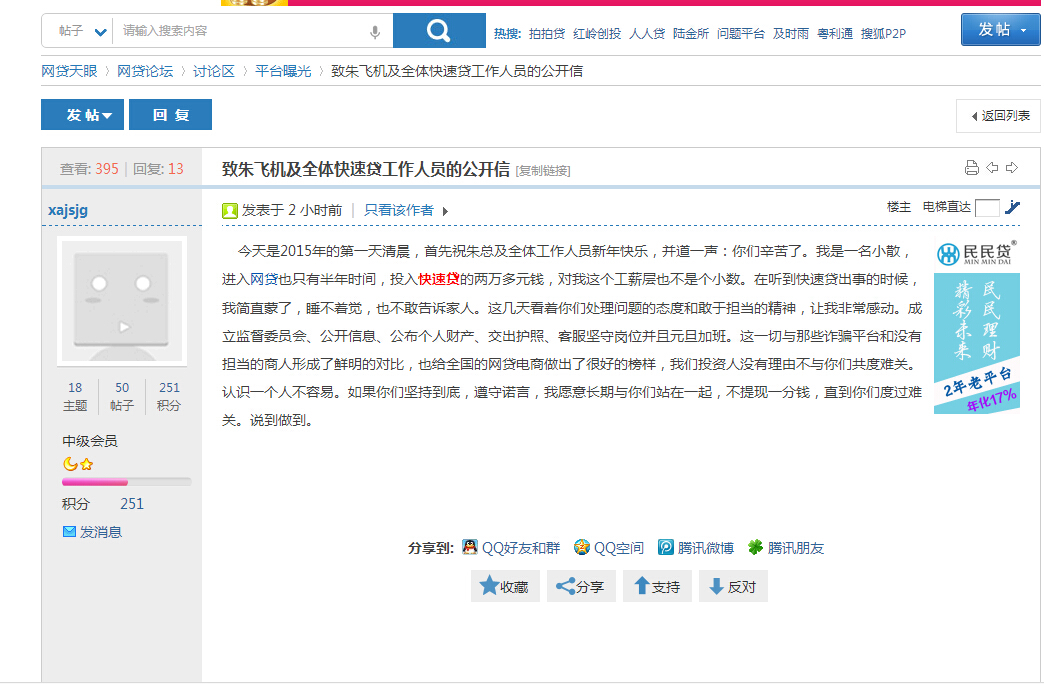Viewport: 1044px width, 684px height.
Task: Open hot search link 拍拍贷
Action: [x=547, y=33]
